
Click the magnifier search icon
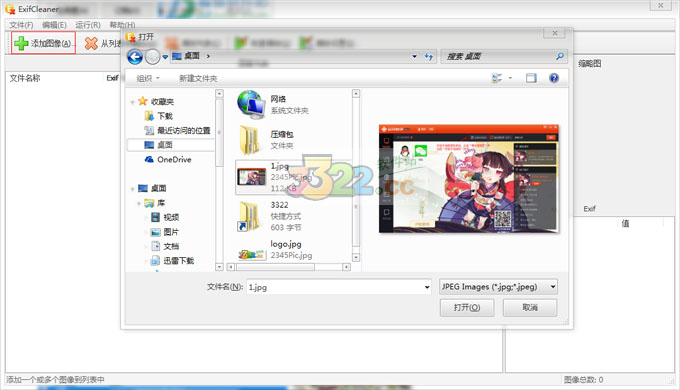click(x=560, y=56)
